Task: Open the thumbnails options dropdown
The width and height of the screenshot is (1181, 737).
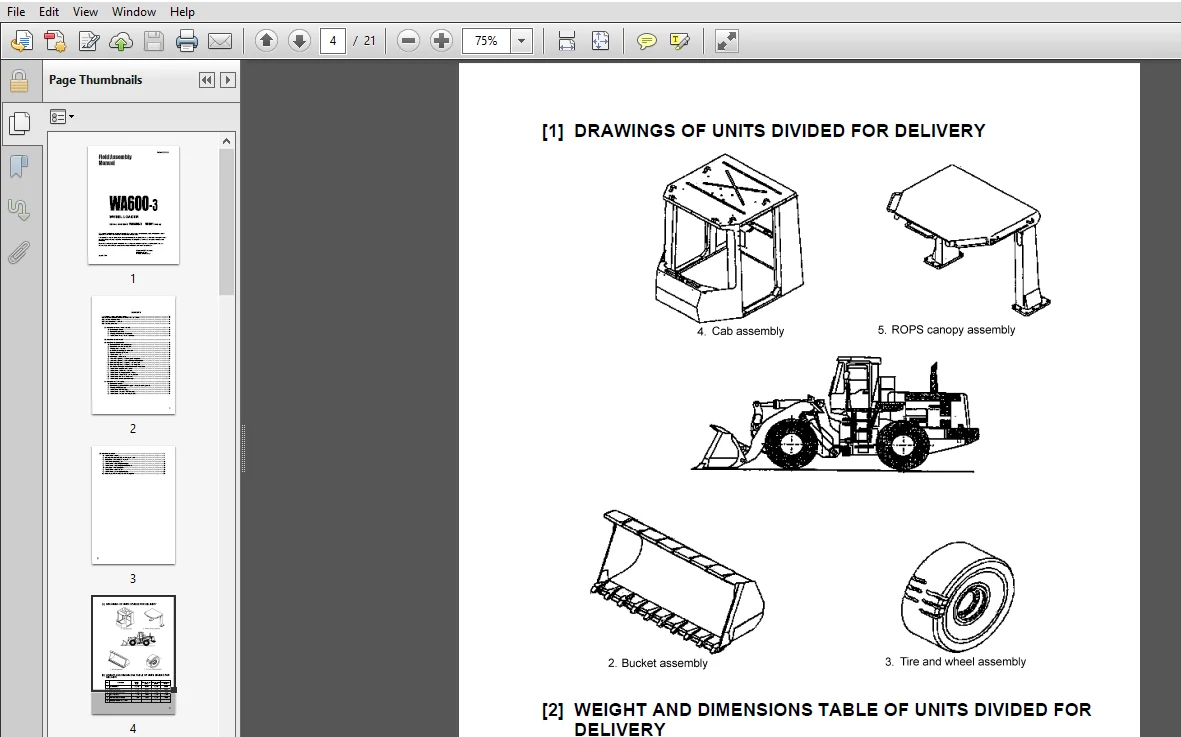Action: (62, 117)
